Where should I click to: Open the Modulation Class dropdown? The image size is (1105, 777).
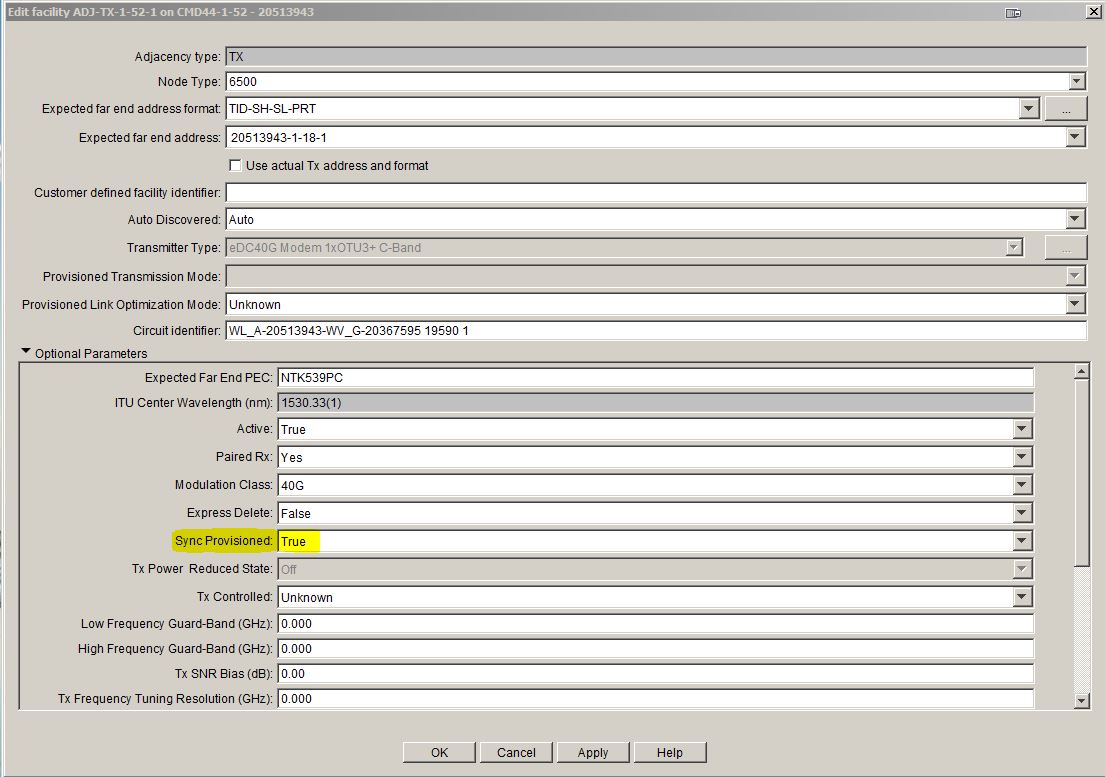coord(1022,485)
